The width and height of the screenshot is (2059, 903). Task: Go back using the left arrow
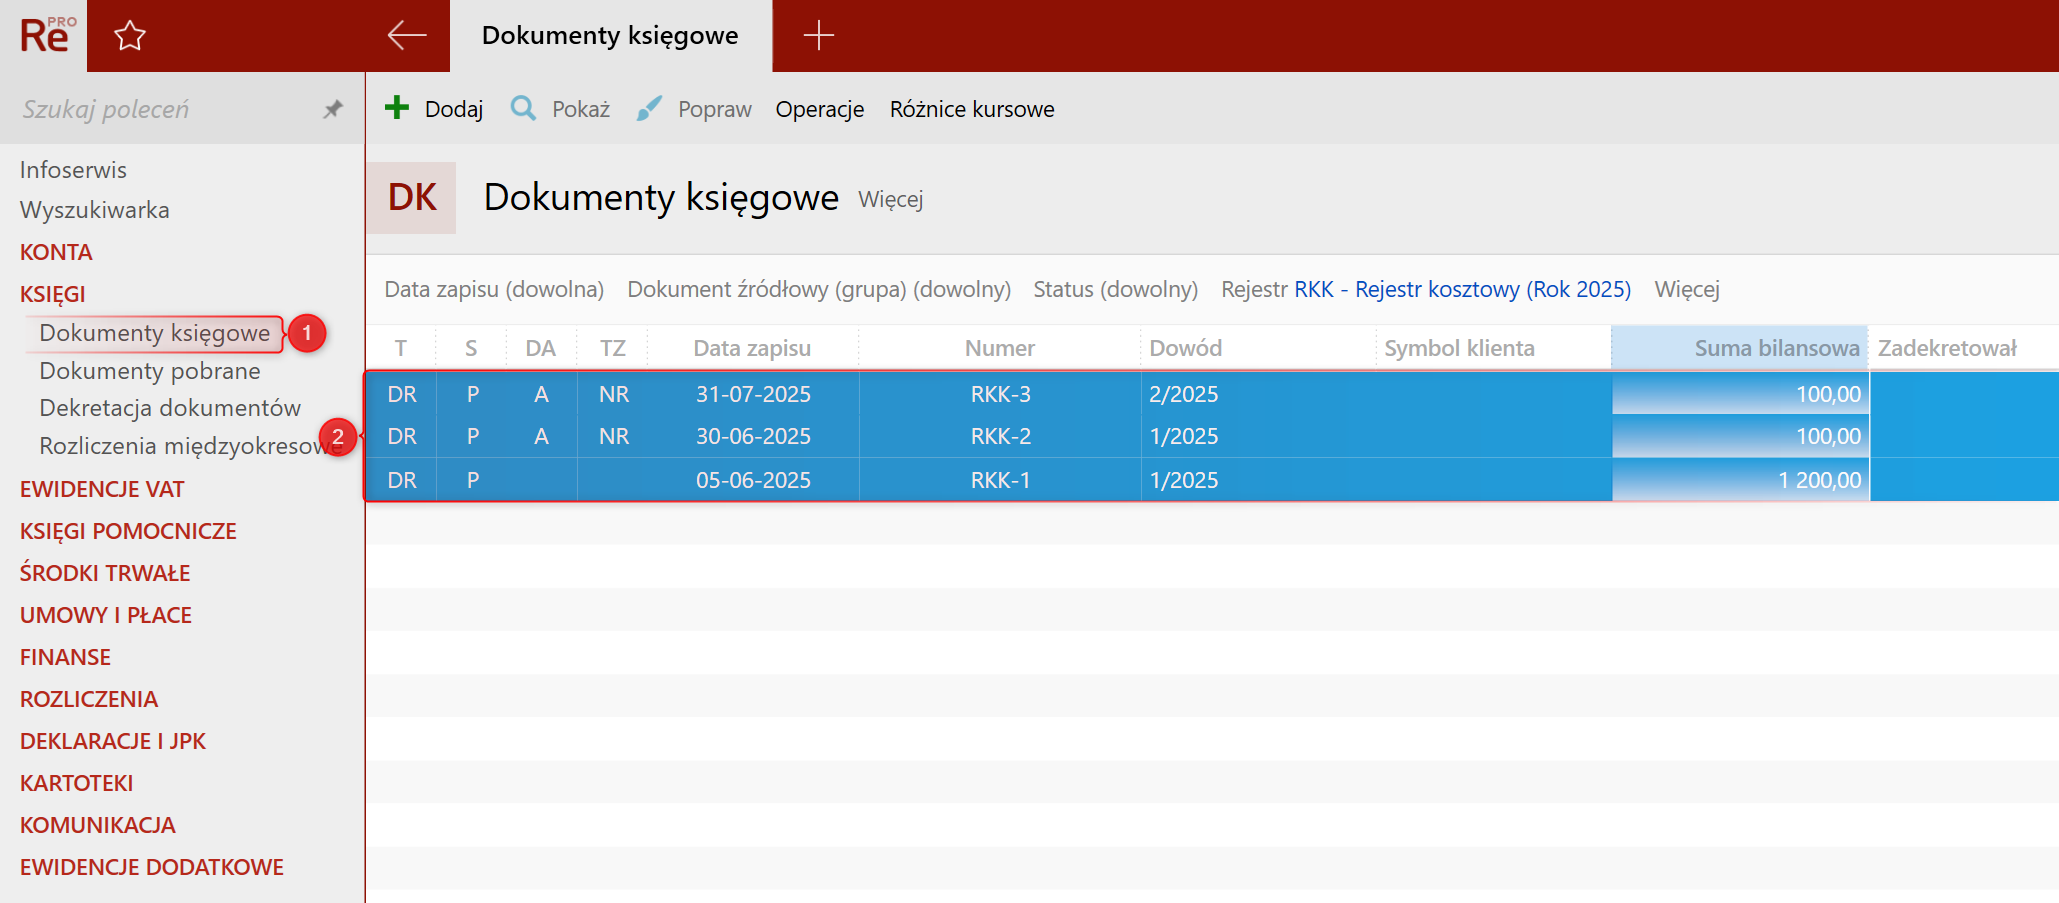tap(406, 36)
